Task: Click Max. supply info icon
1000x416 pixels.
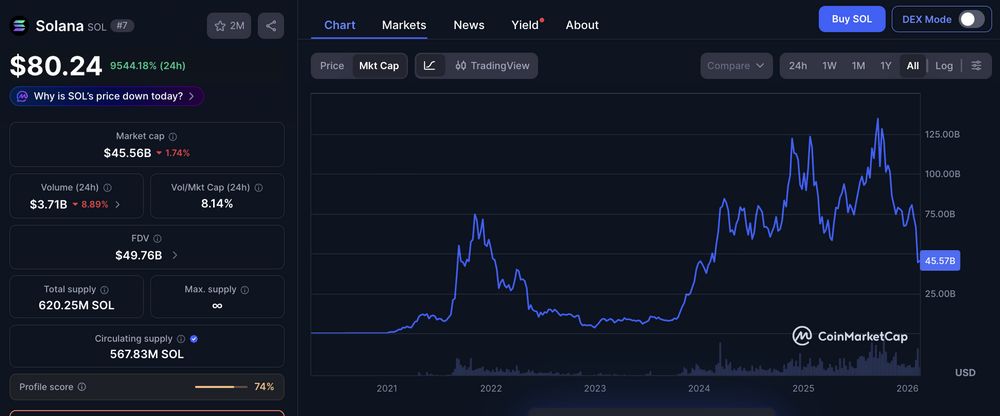Action: pos(245,290)
